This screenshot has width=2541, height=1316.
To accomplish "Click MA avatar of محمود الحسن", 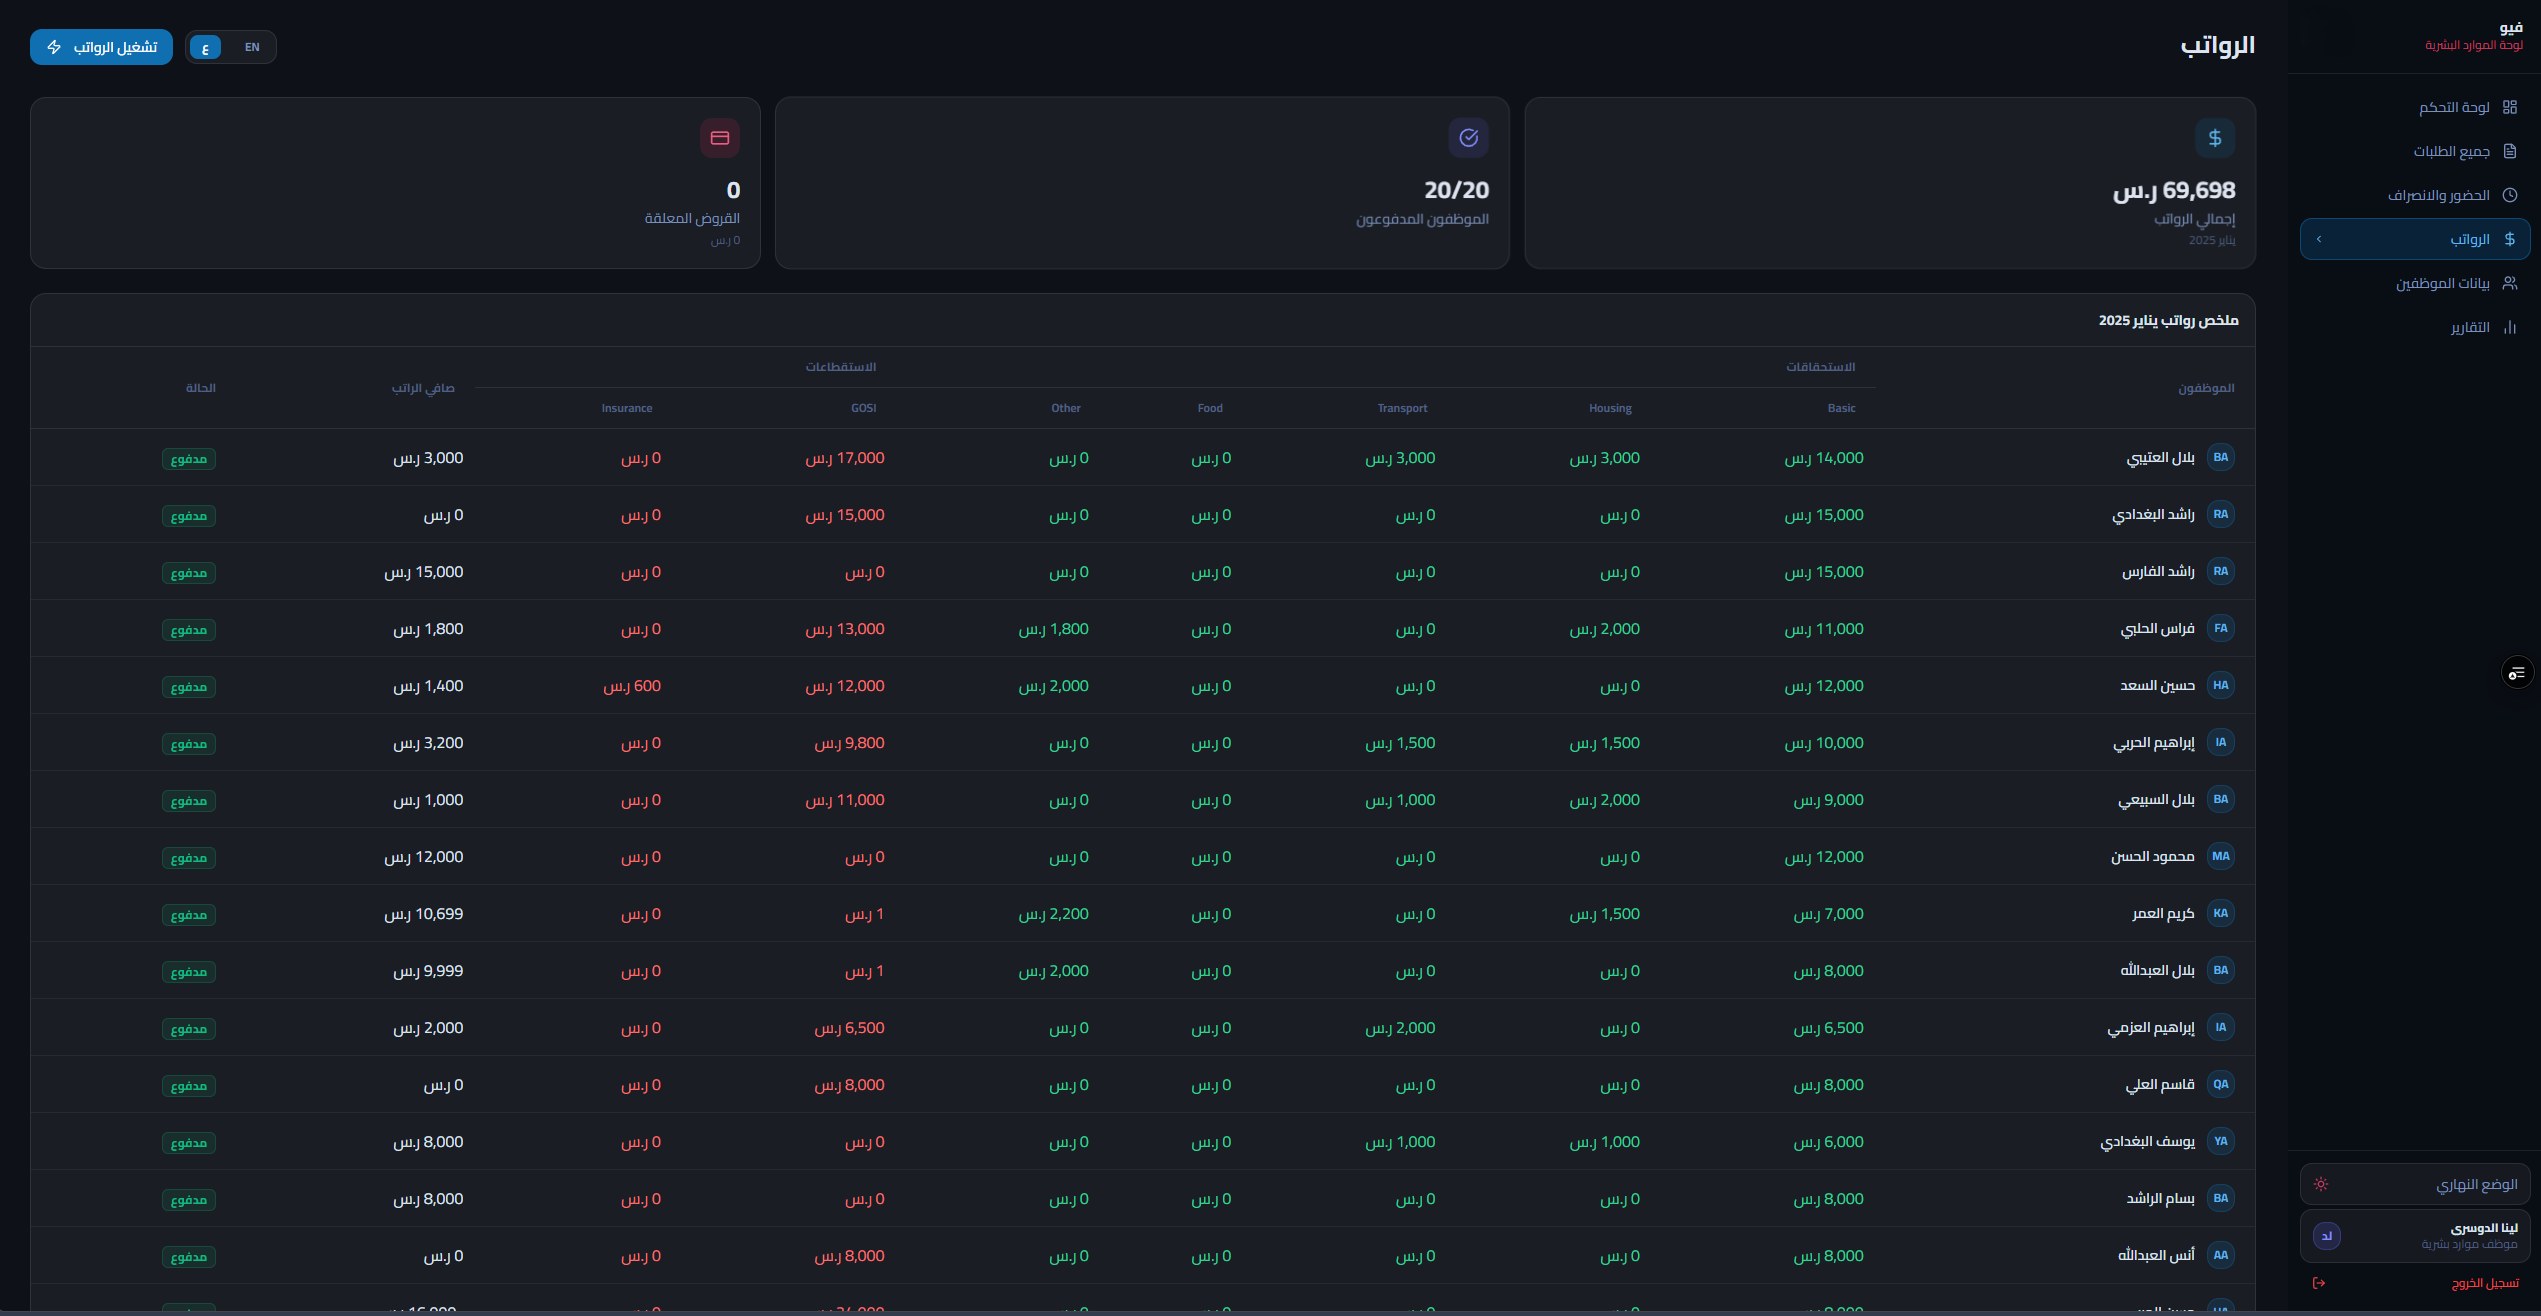I will pos(2221,856).
